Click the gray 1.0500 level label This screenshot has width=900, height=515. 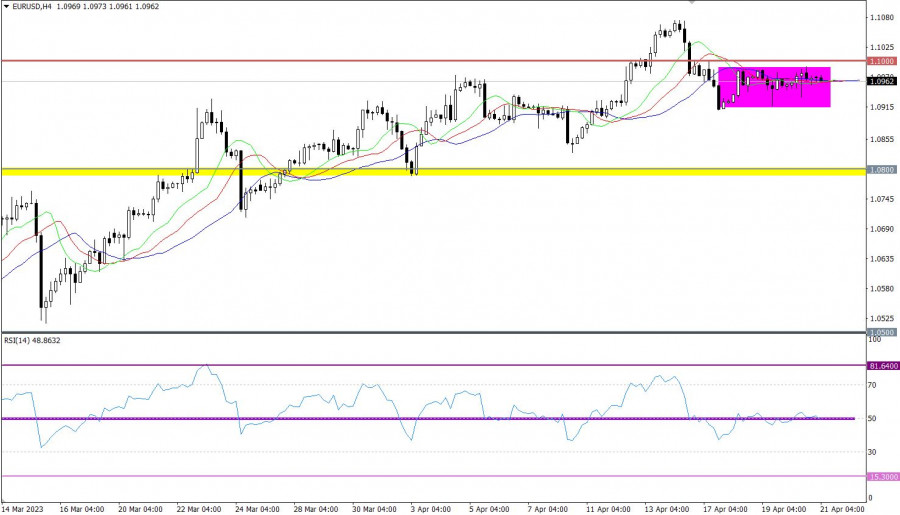tap(882, 332)
